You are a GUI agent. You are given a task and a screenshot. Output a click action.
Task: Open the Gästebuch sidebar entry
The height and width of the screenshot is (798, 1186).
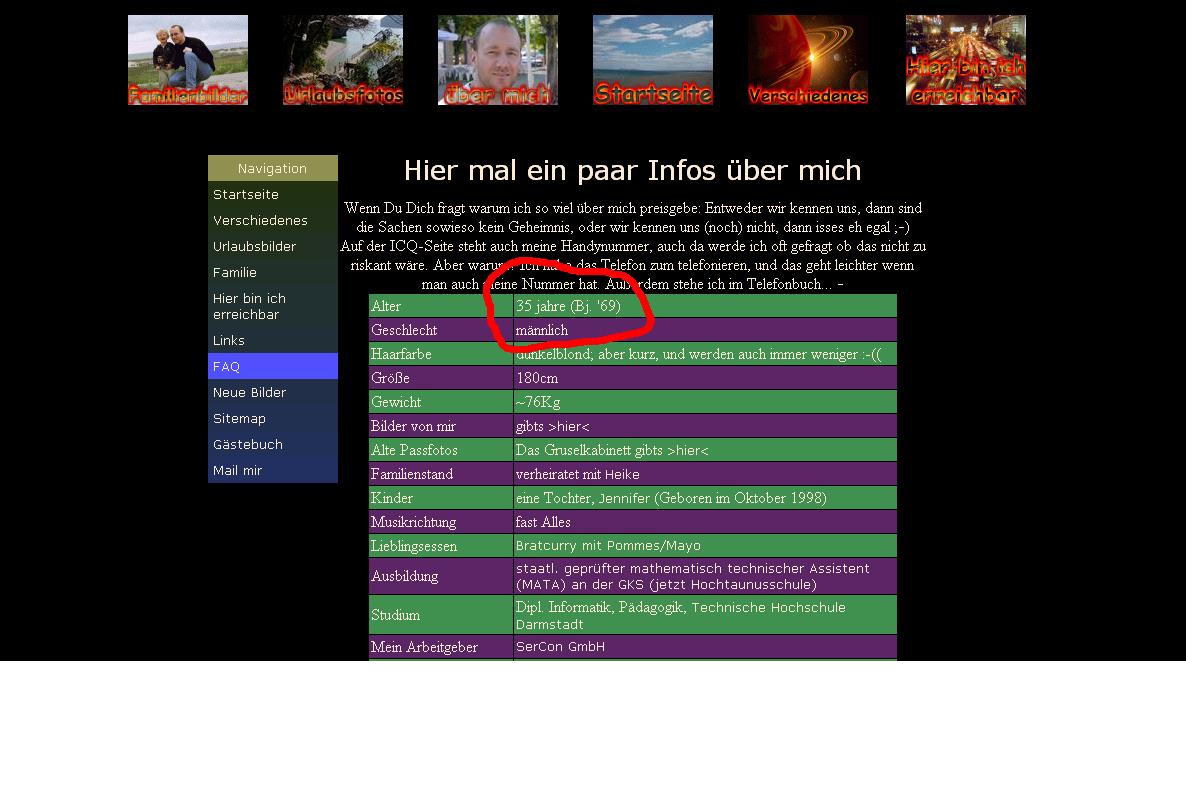pos(248,444)
